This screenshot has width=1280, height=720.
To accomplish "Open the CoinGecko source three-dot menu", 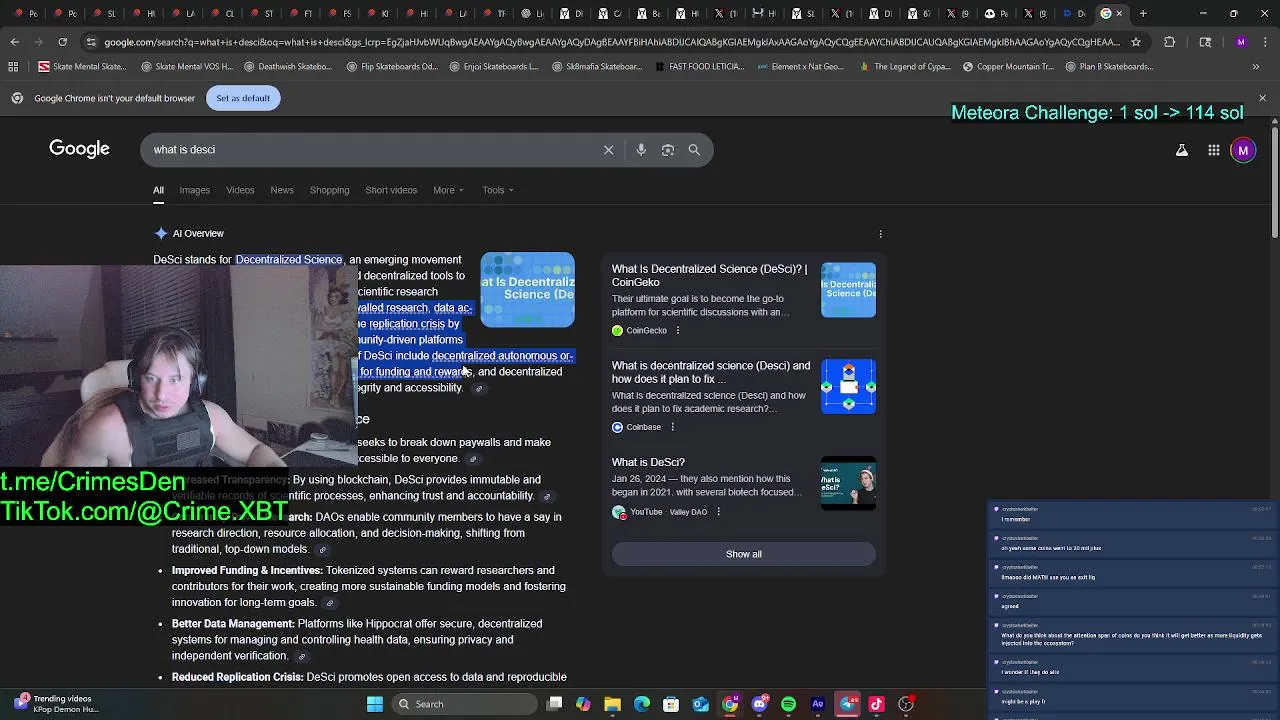I will click(677, 331).
